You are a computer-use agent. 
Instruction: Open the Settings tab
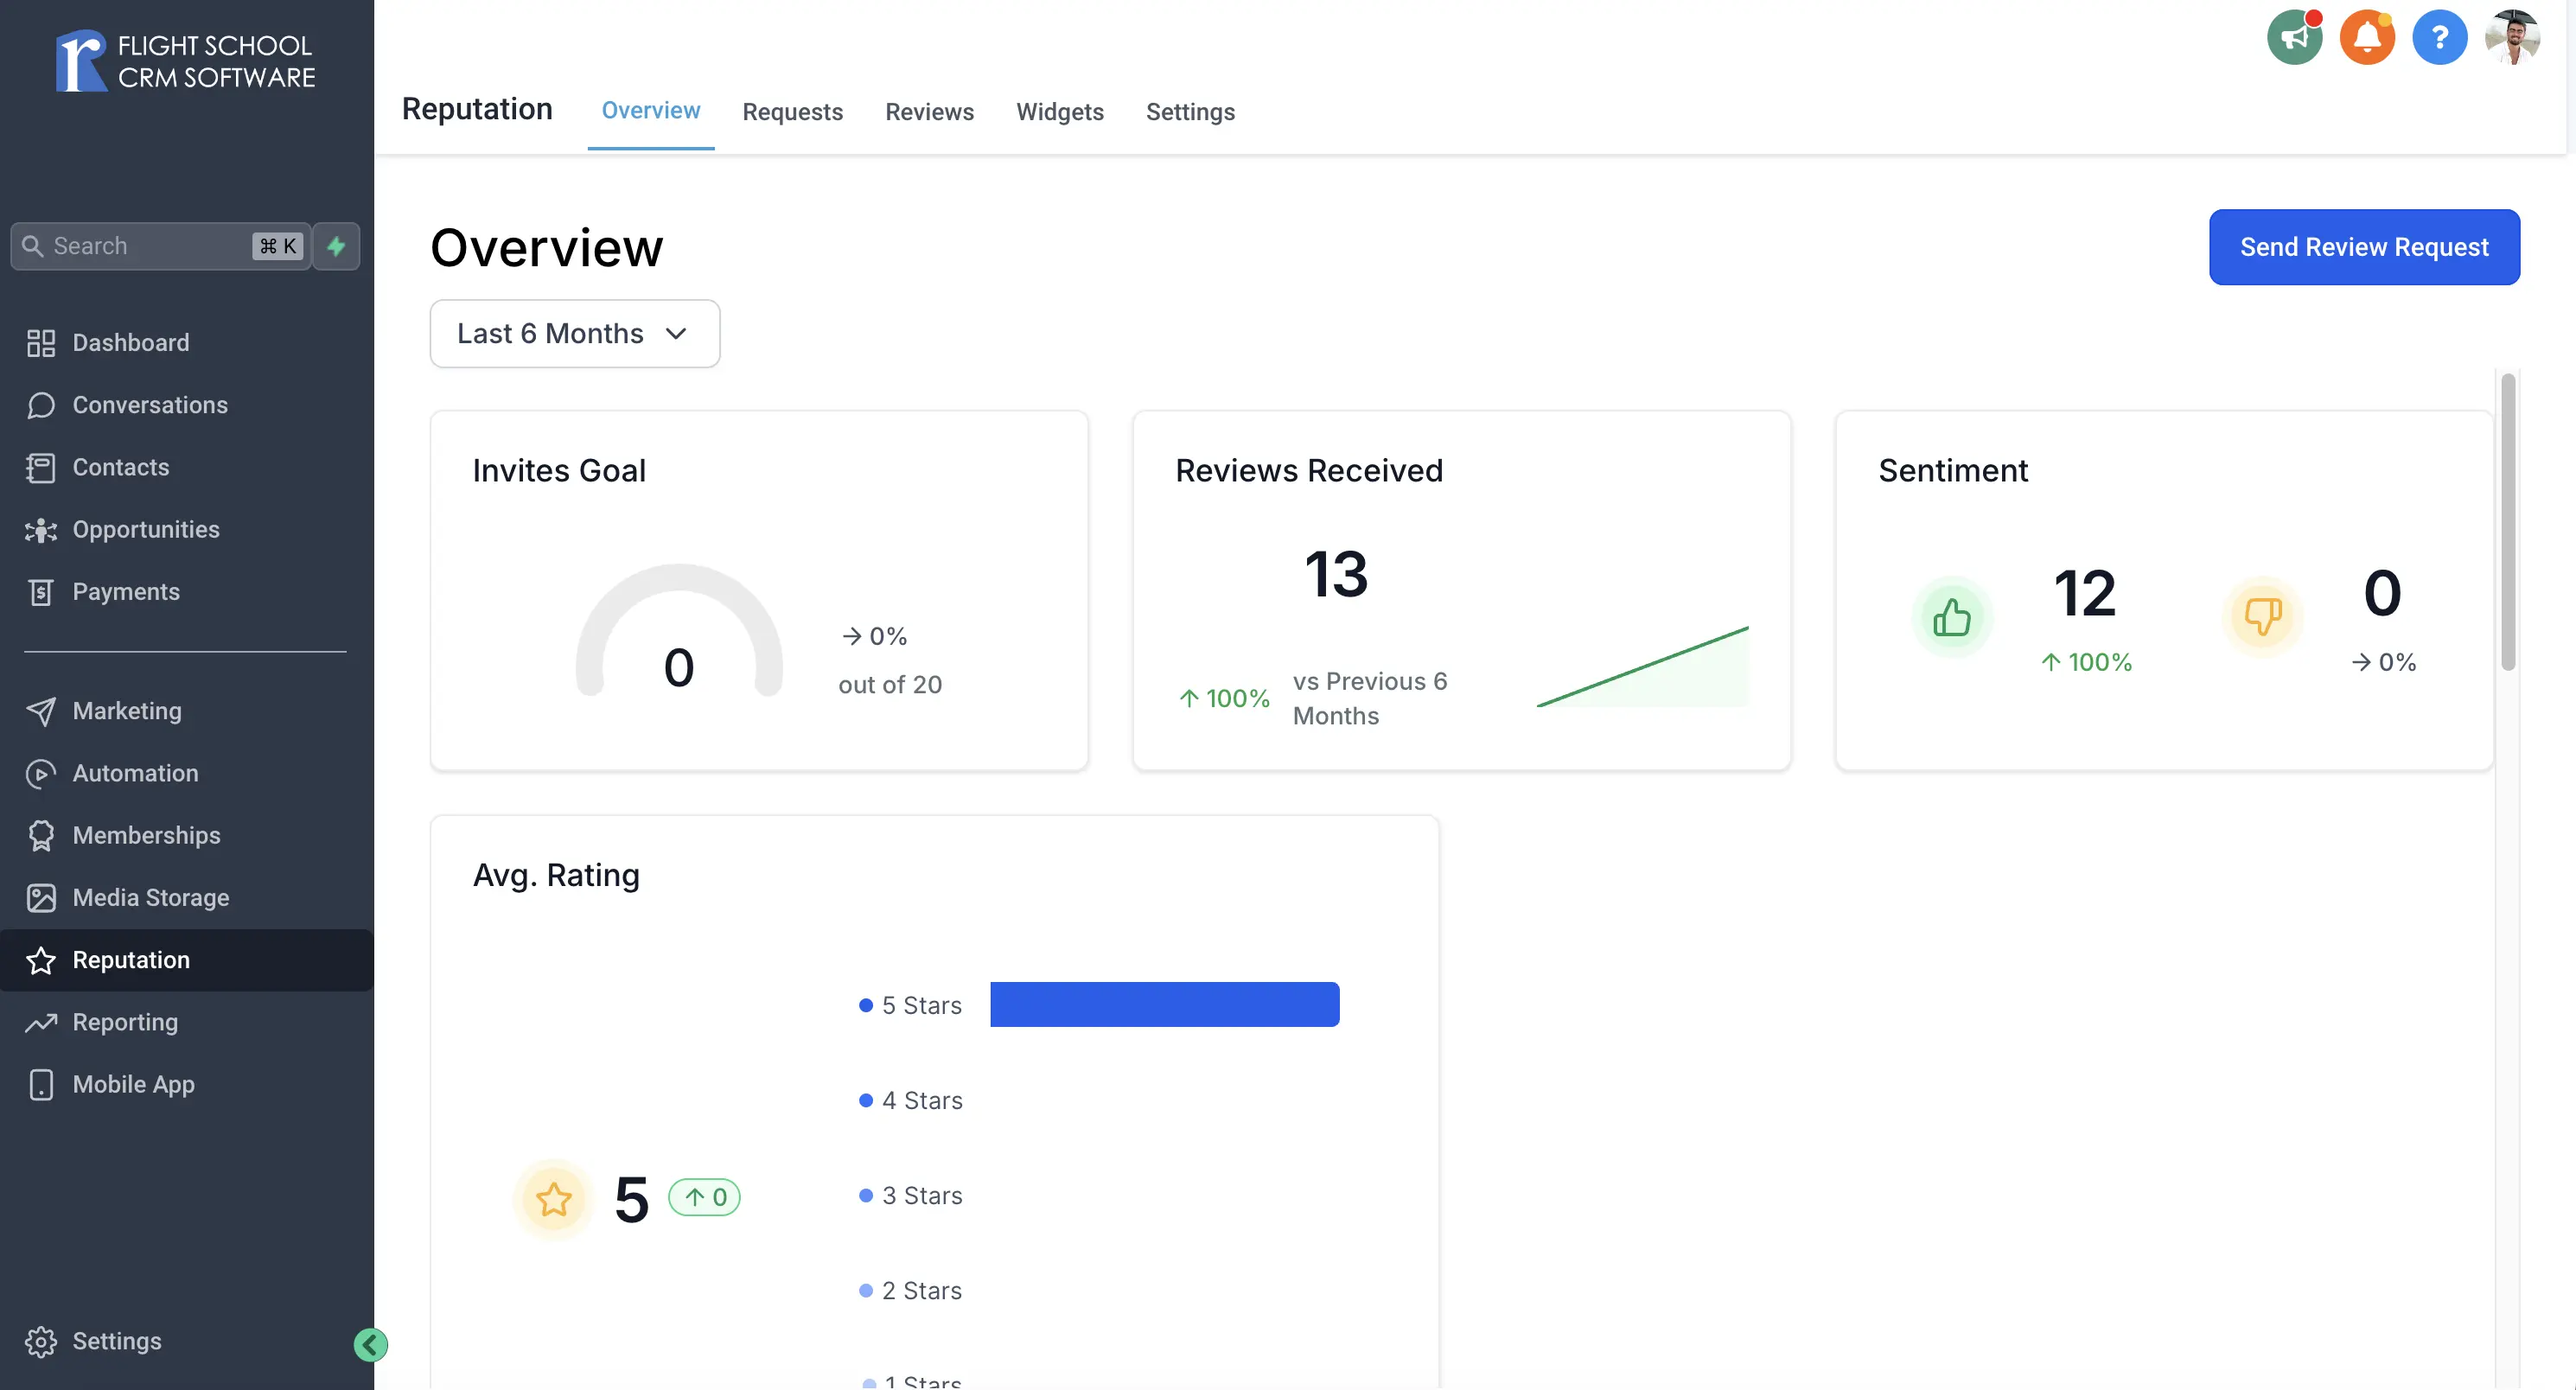coord(1191,112)
